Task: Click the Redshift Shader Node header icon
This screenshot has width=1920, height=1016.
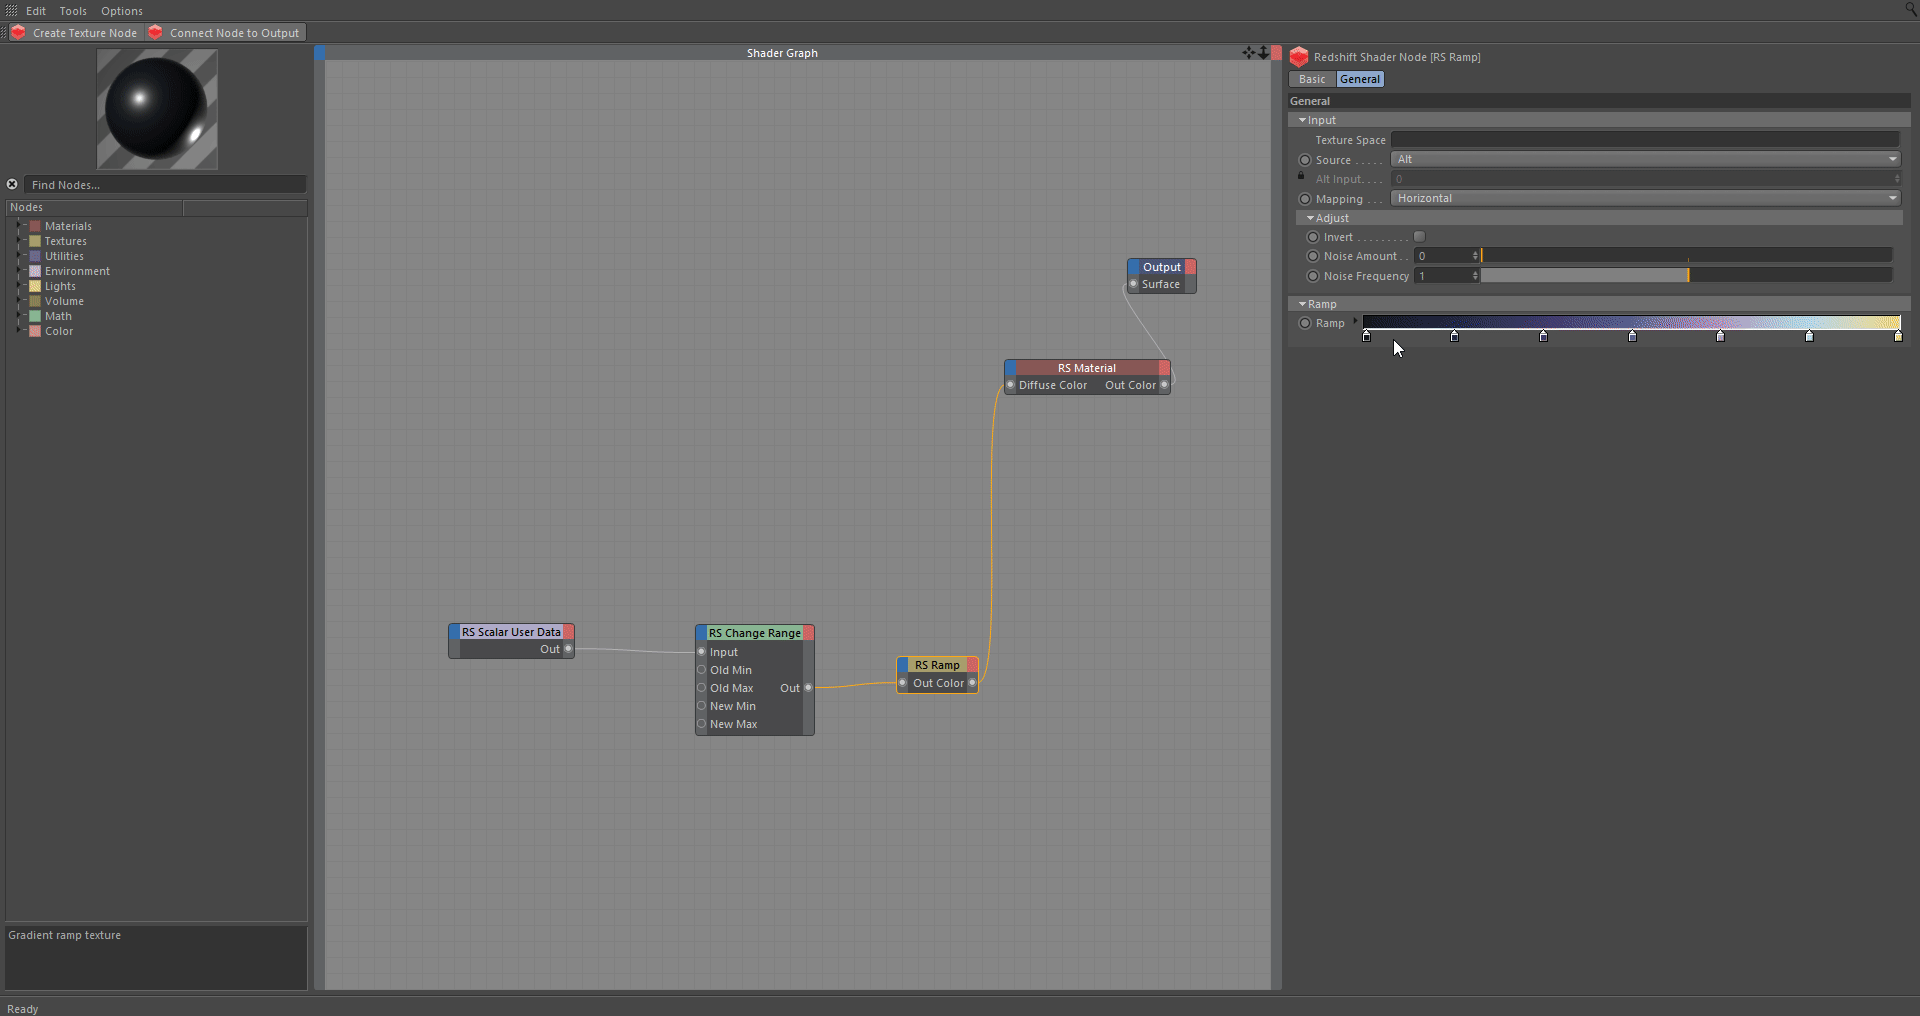Action: point(1299,57)
